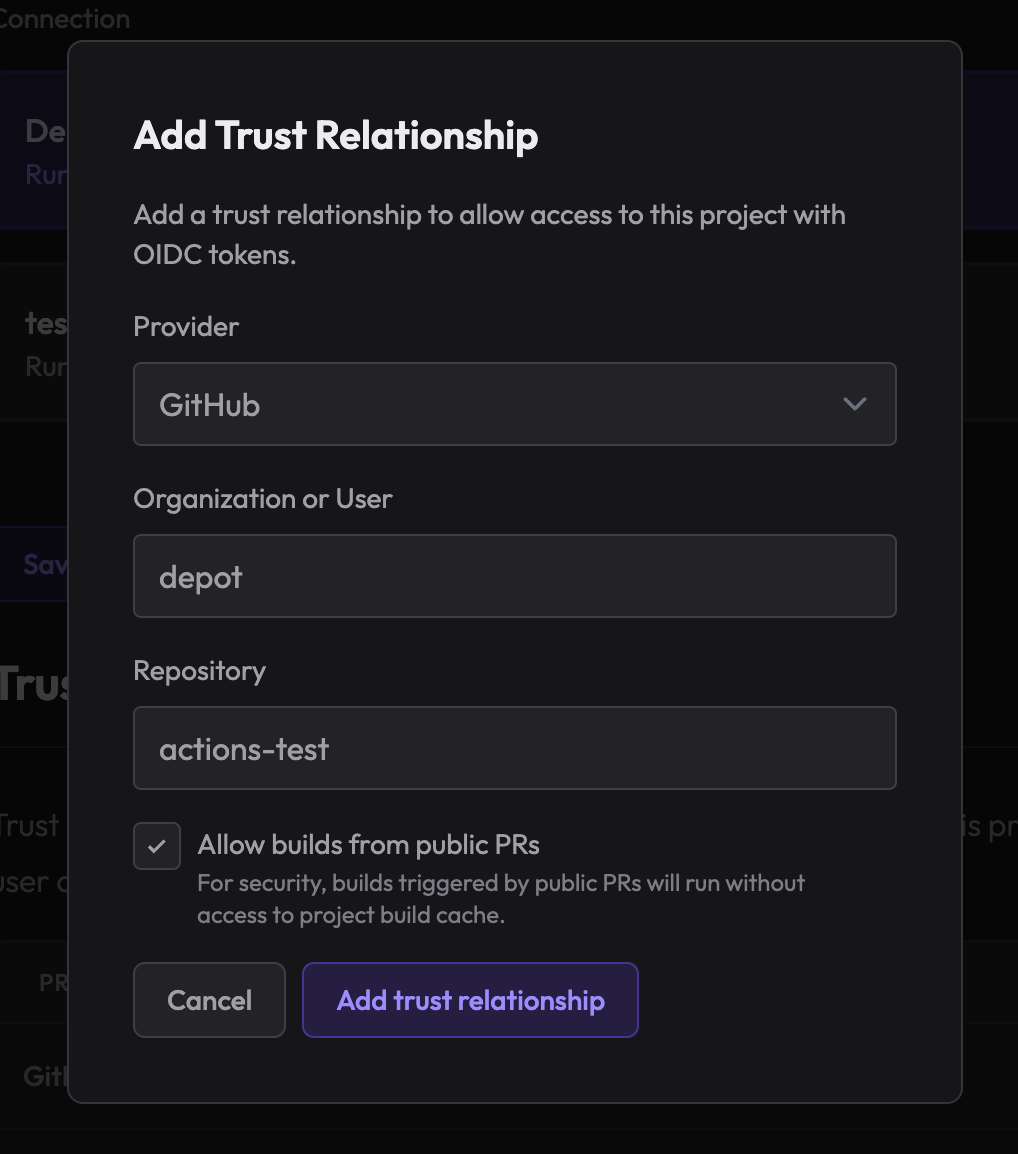Select GitHub as the Provider
This screenshot has width=1018, height=1154.
pyautogui.click(x=514, y=404)
